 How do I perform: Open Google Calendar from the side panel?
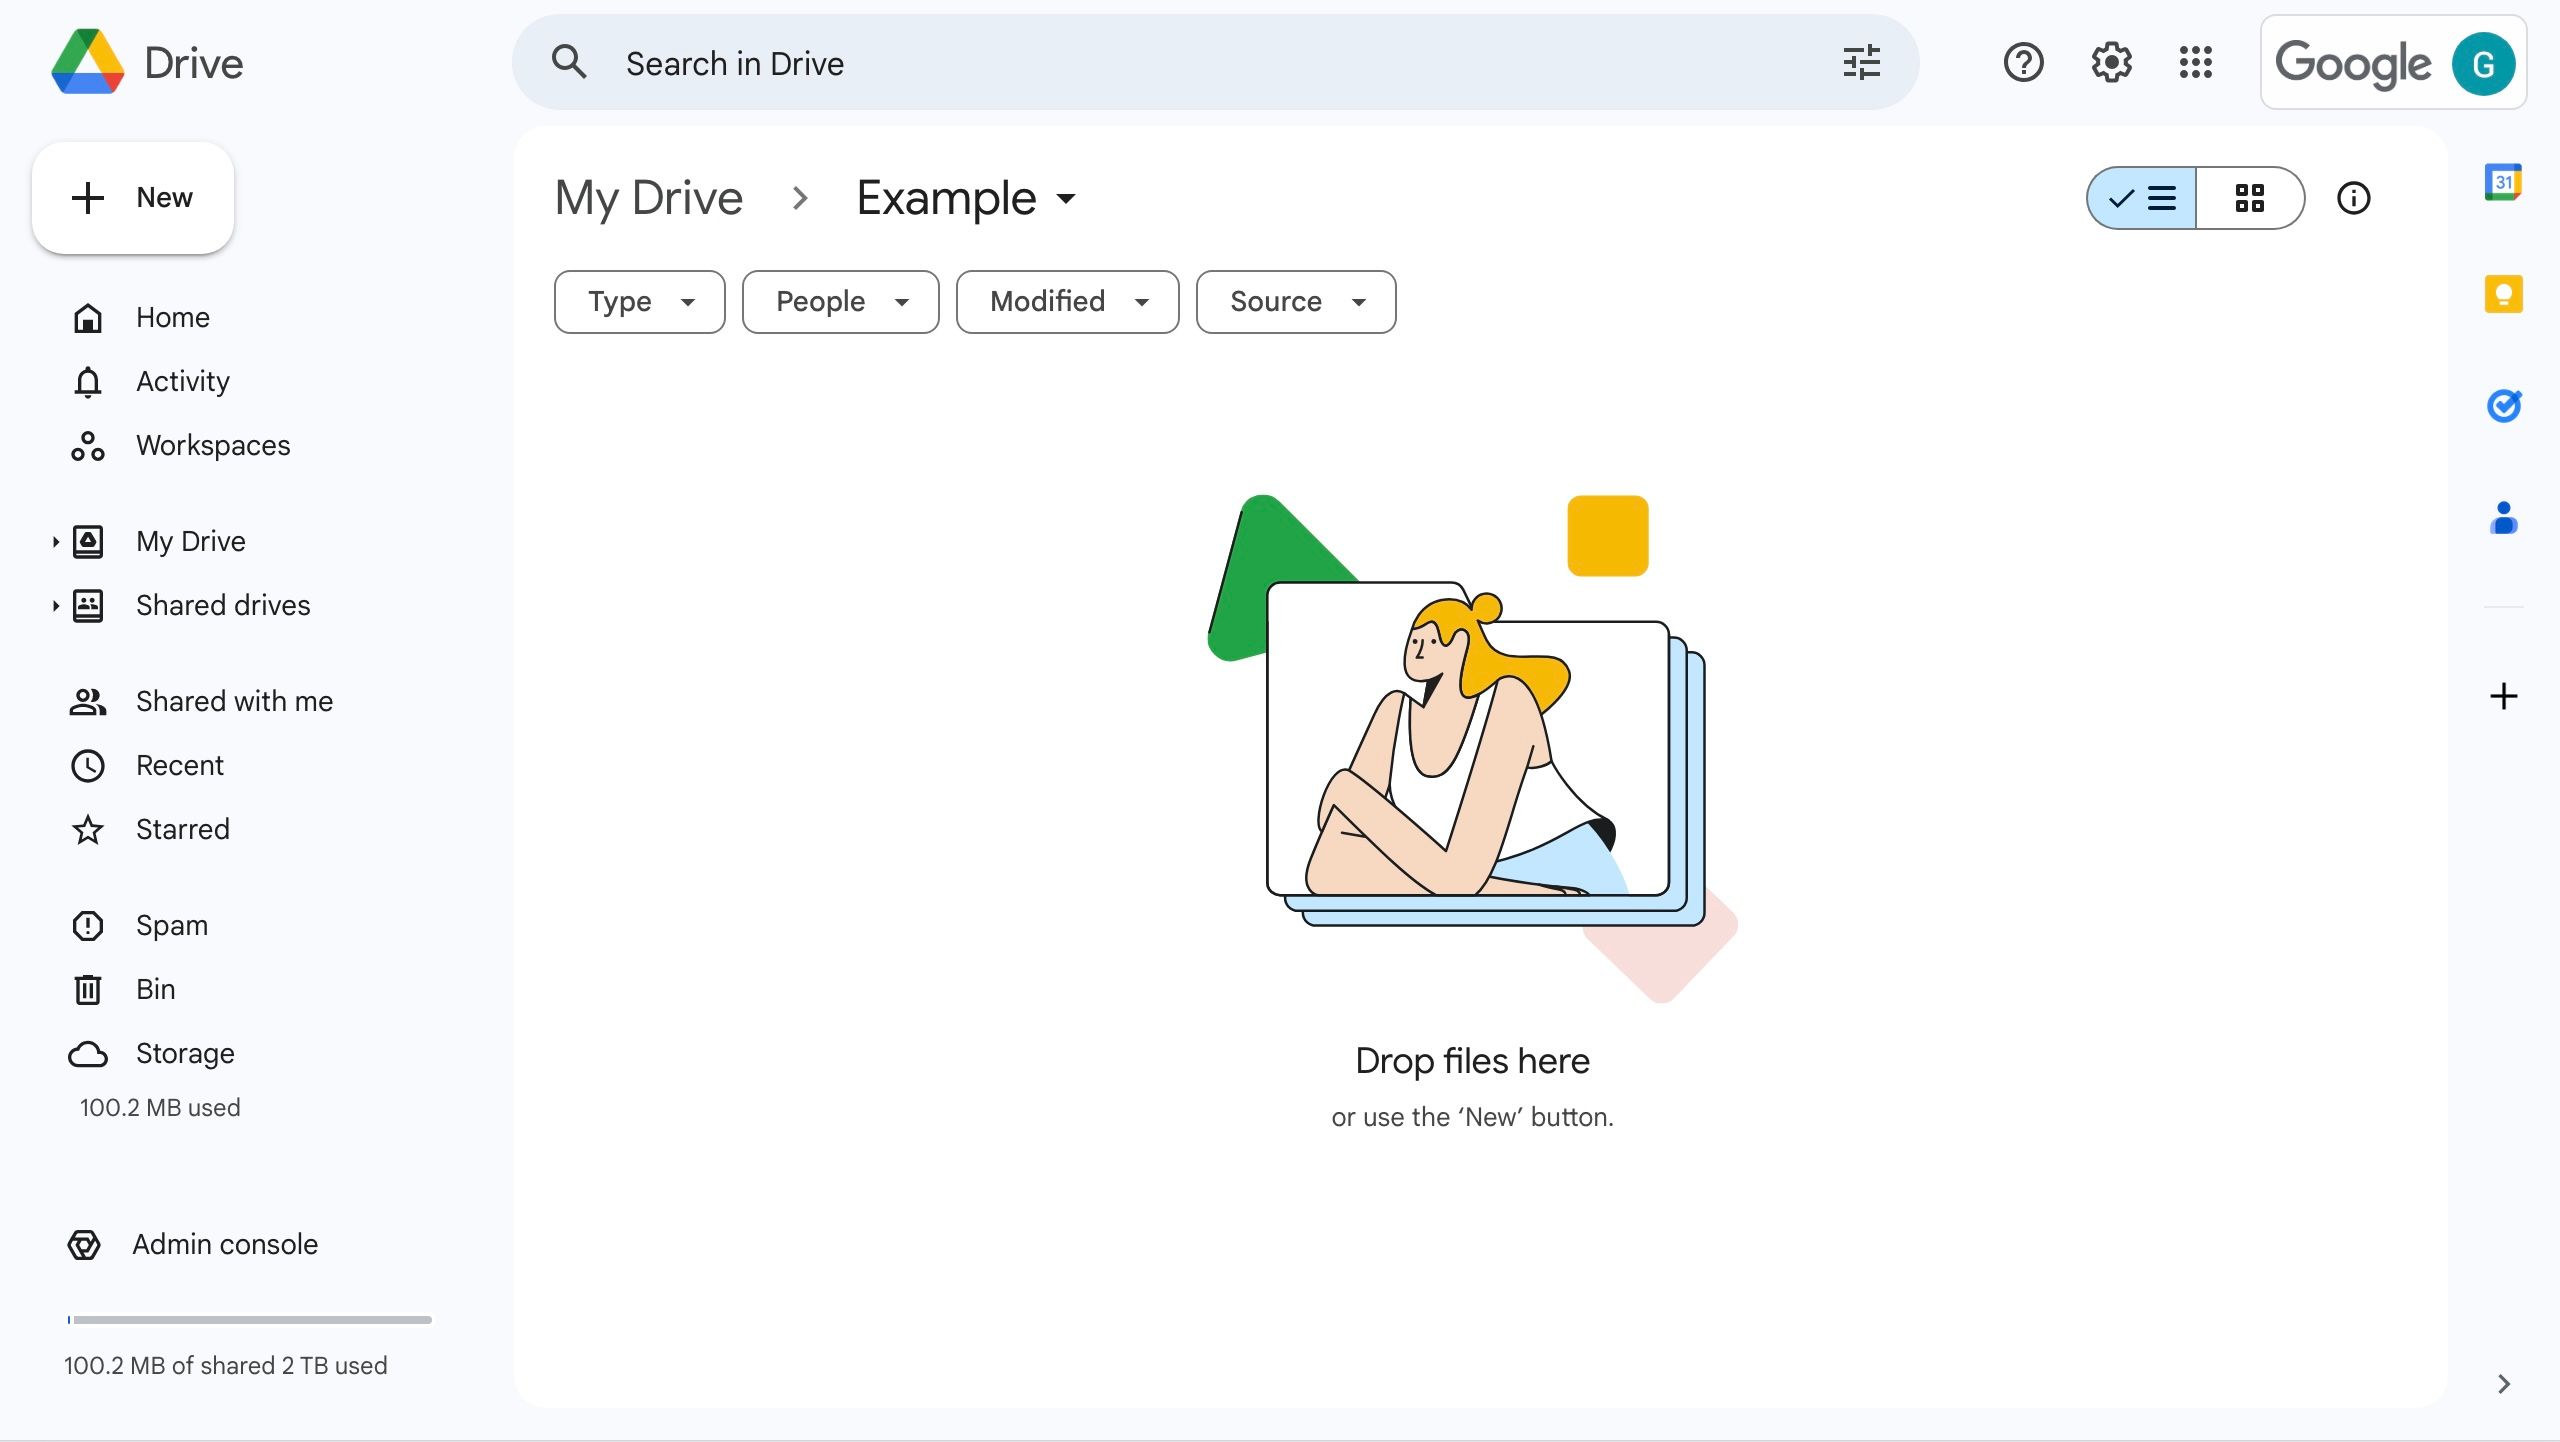2504,181
